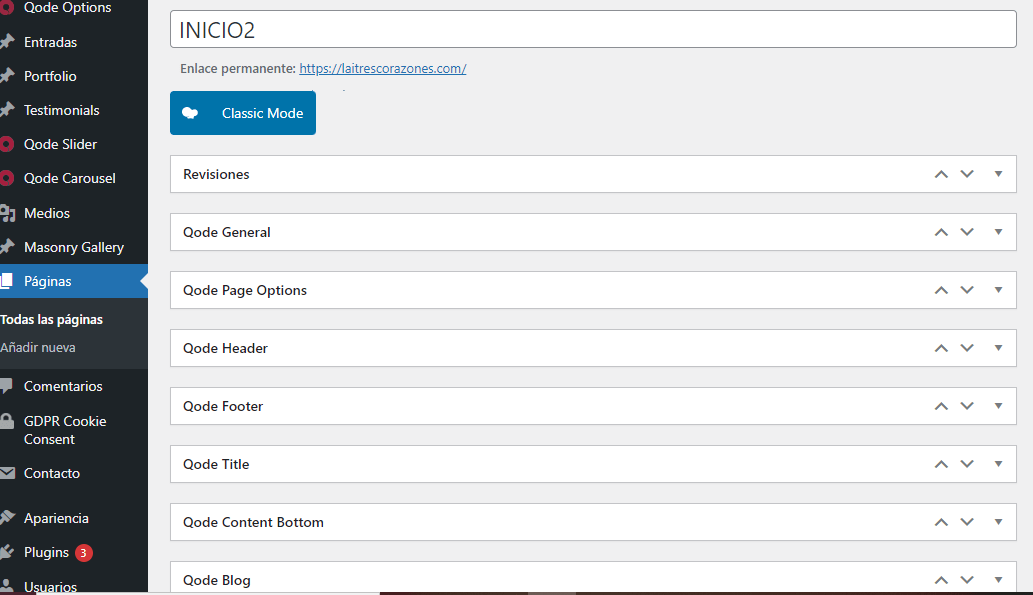Screen dimensions: 1033x595
Task: Click the Páginas page icon
Action: (7, 281)
